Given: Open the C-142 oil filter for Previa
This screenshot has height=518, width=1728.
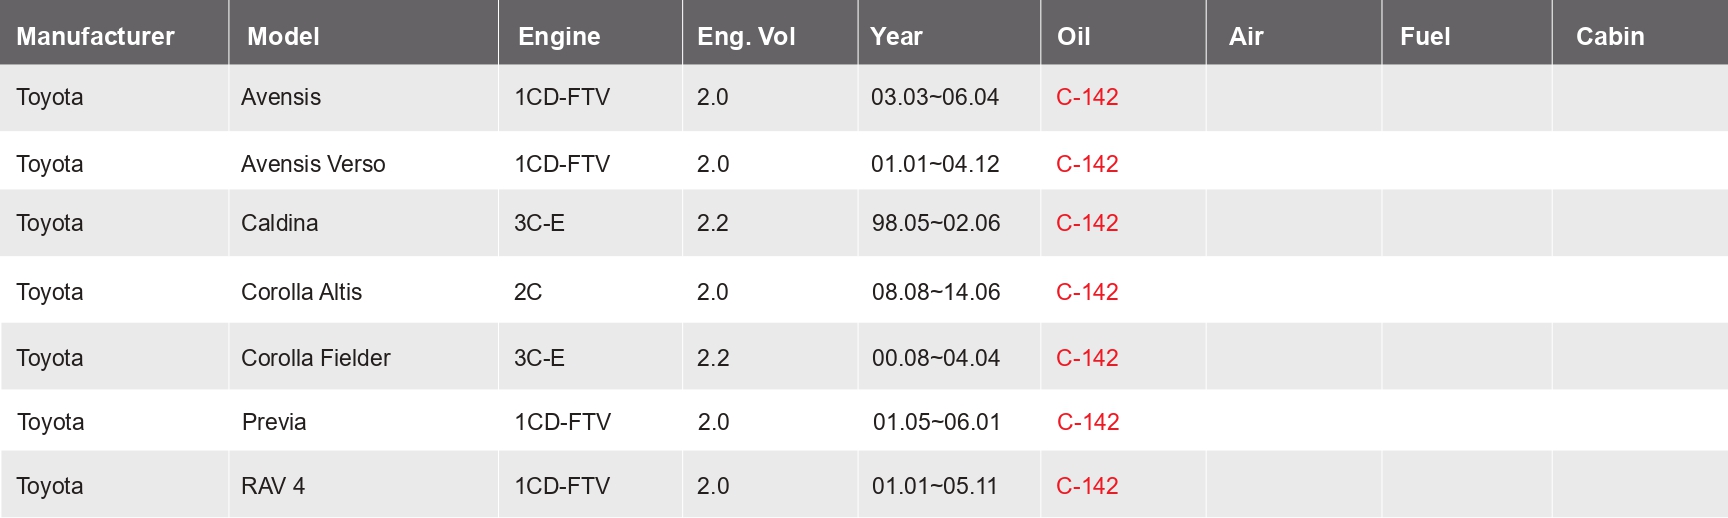Looking at the screenshot, I should [x=1088, y=422].
